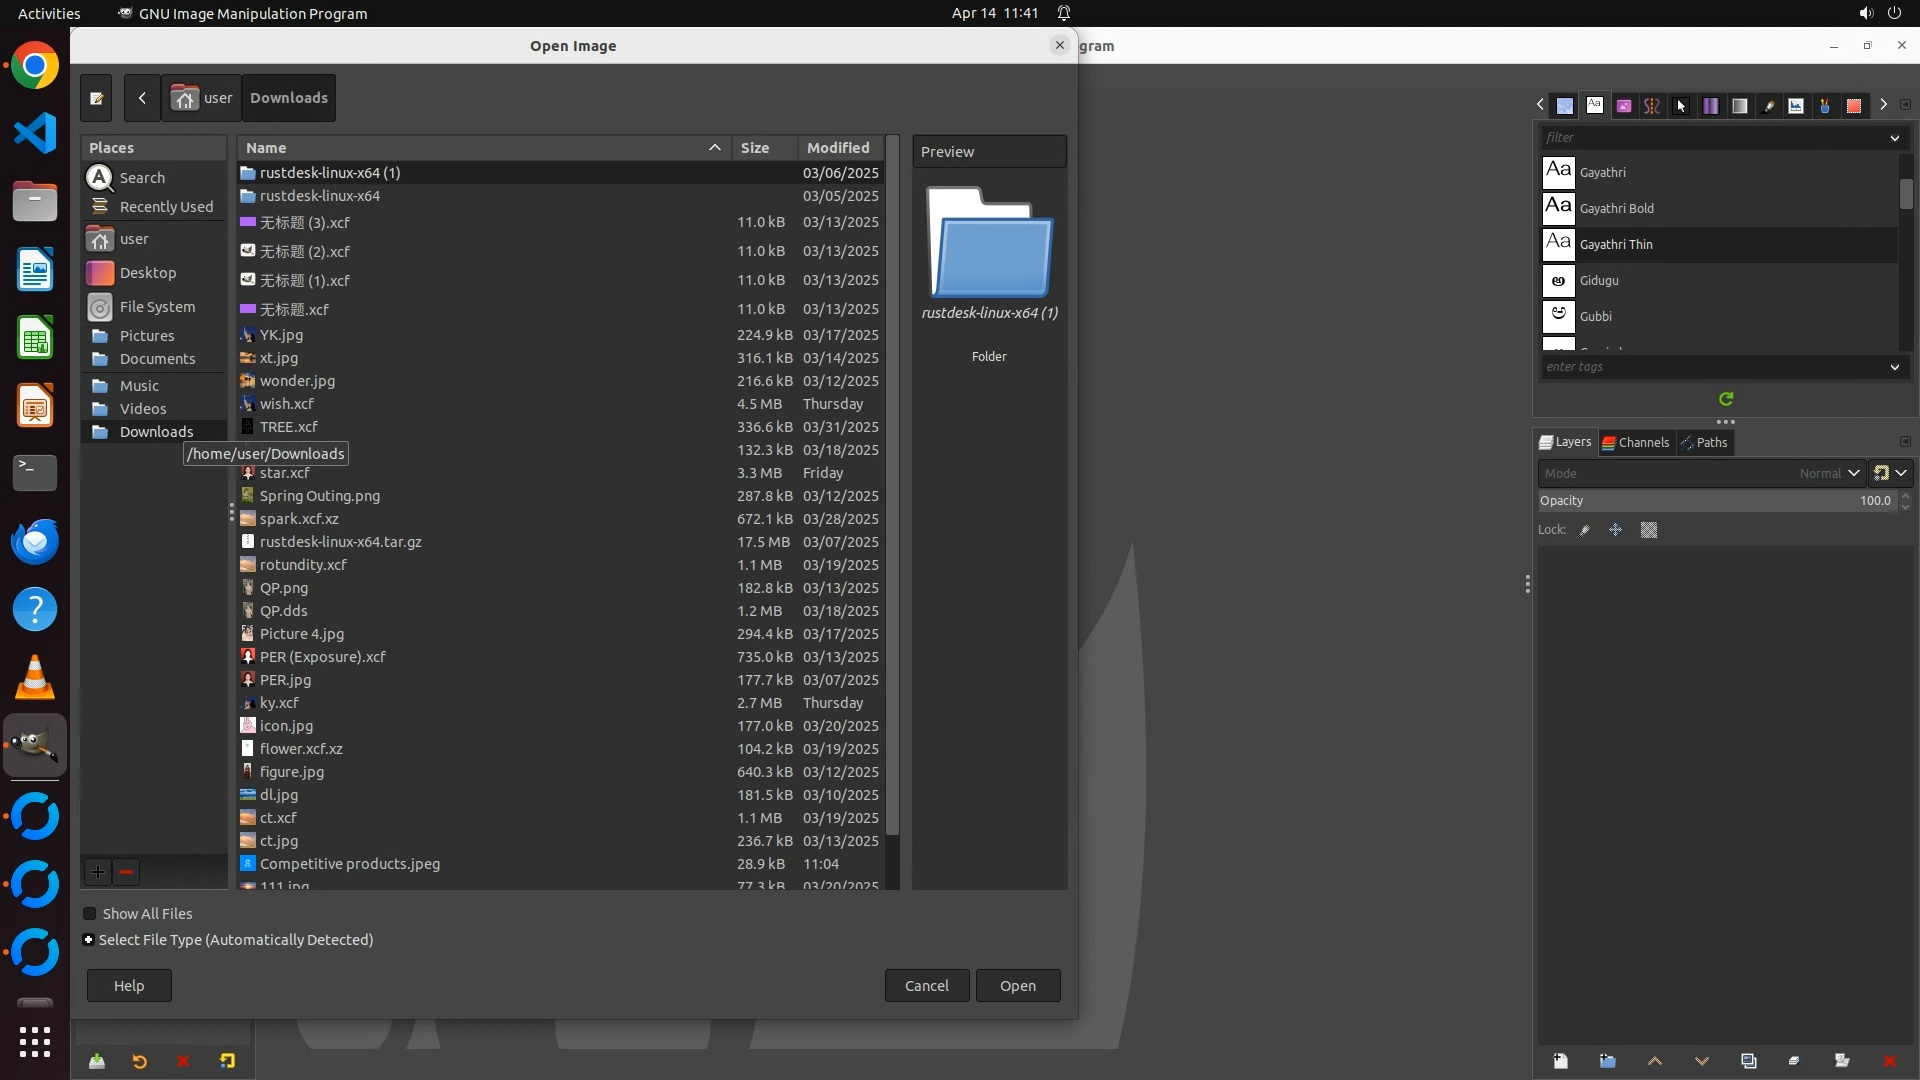Toggle the lock alpha channel icon
Image resolution: width=1920 pixels, height=1080 pixels.
[x=1649, y=530]
